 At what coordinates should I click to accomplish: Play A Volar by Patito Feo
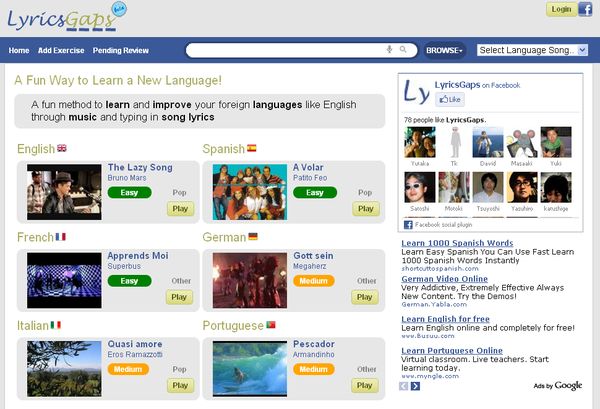[x=366, y=209]
